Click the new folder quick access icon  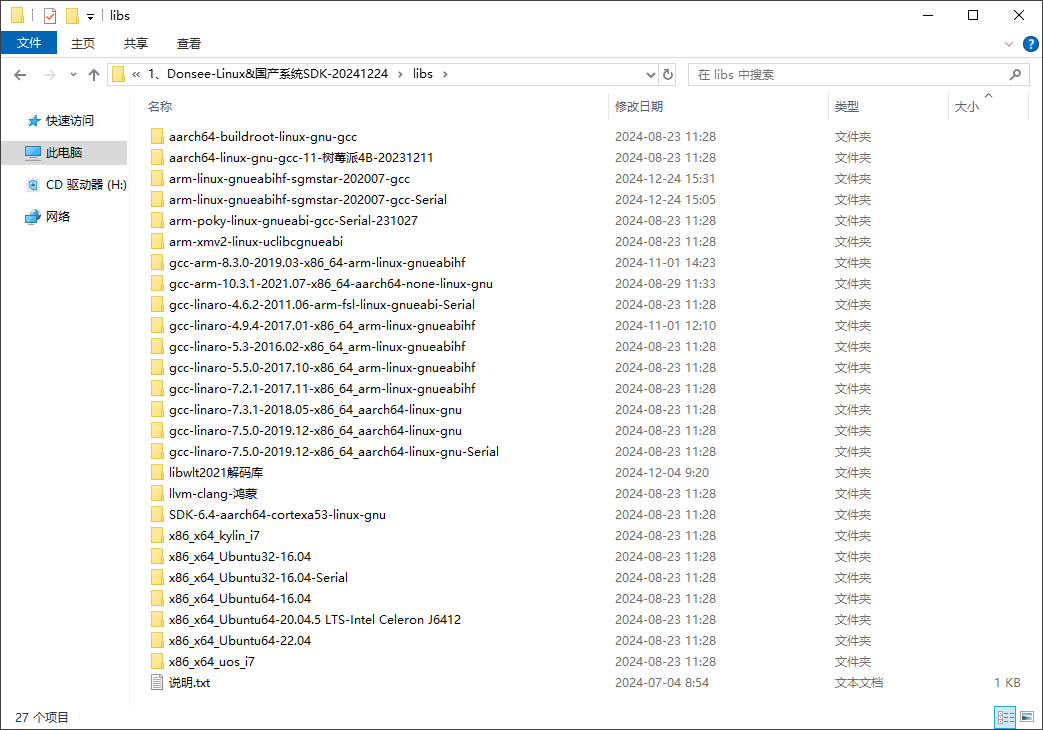point(72,15)
